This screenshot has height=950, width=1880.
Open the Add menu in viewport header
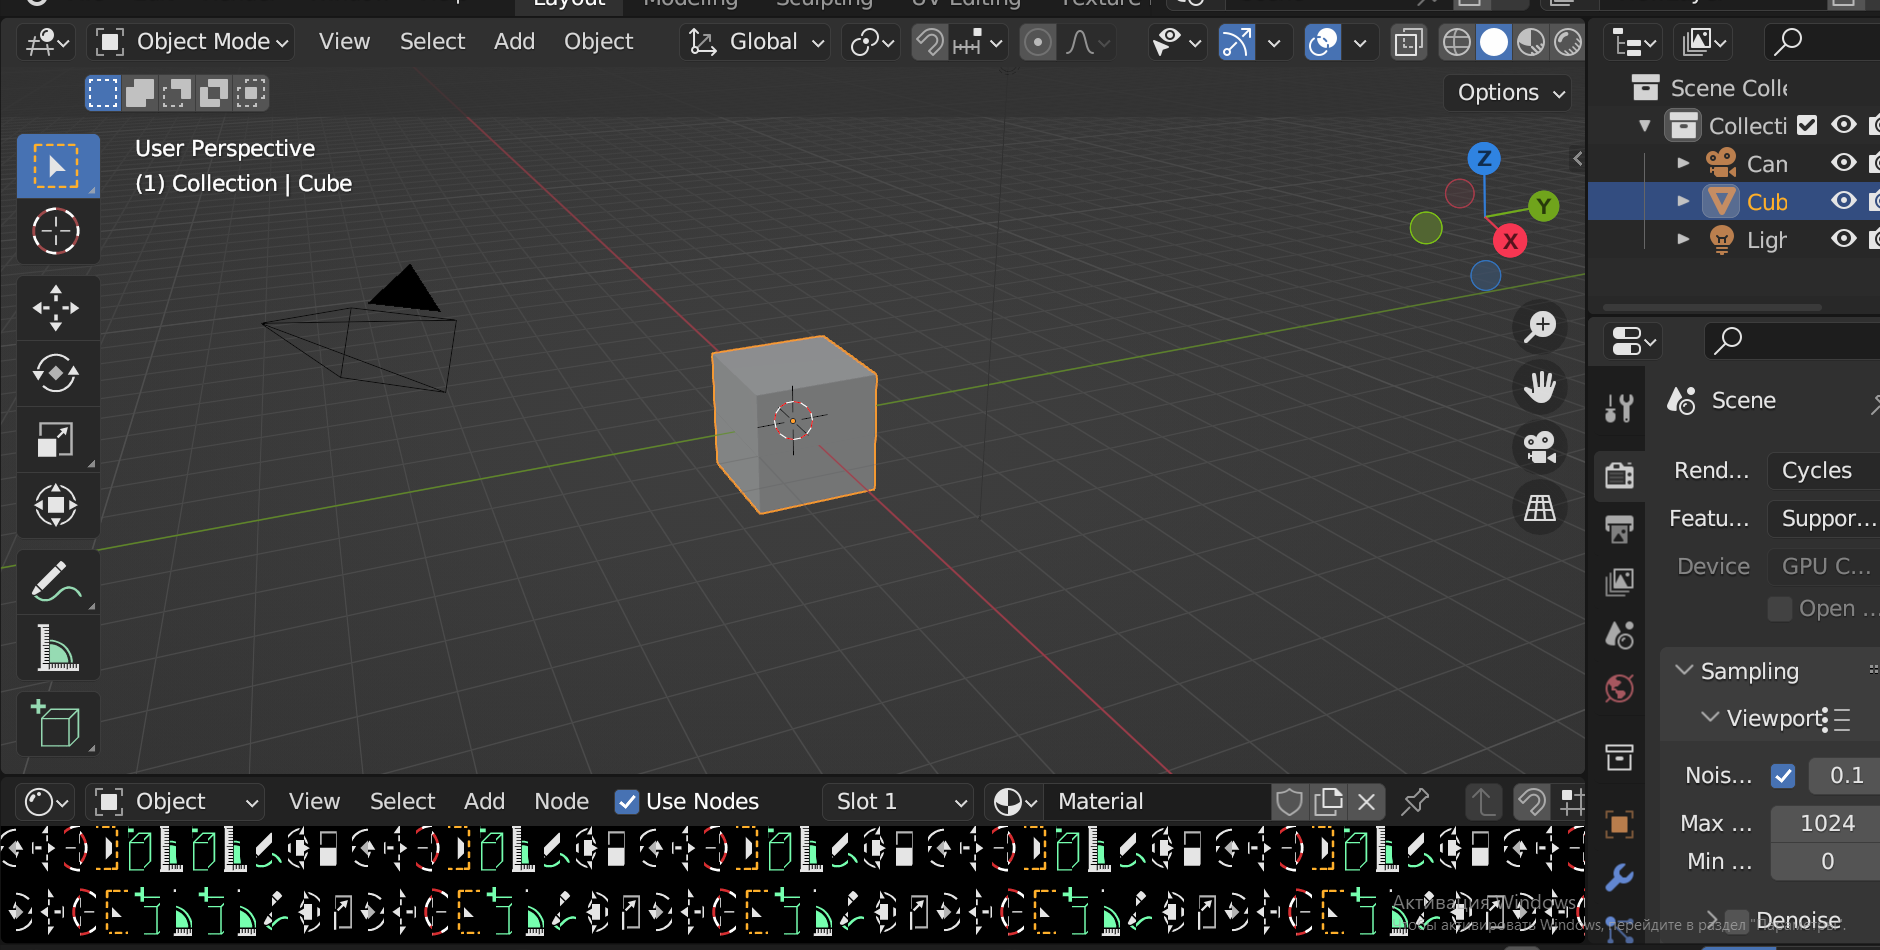pos(514,42)
